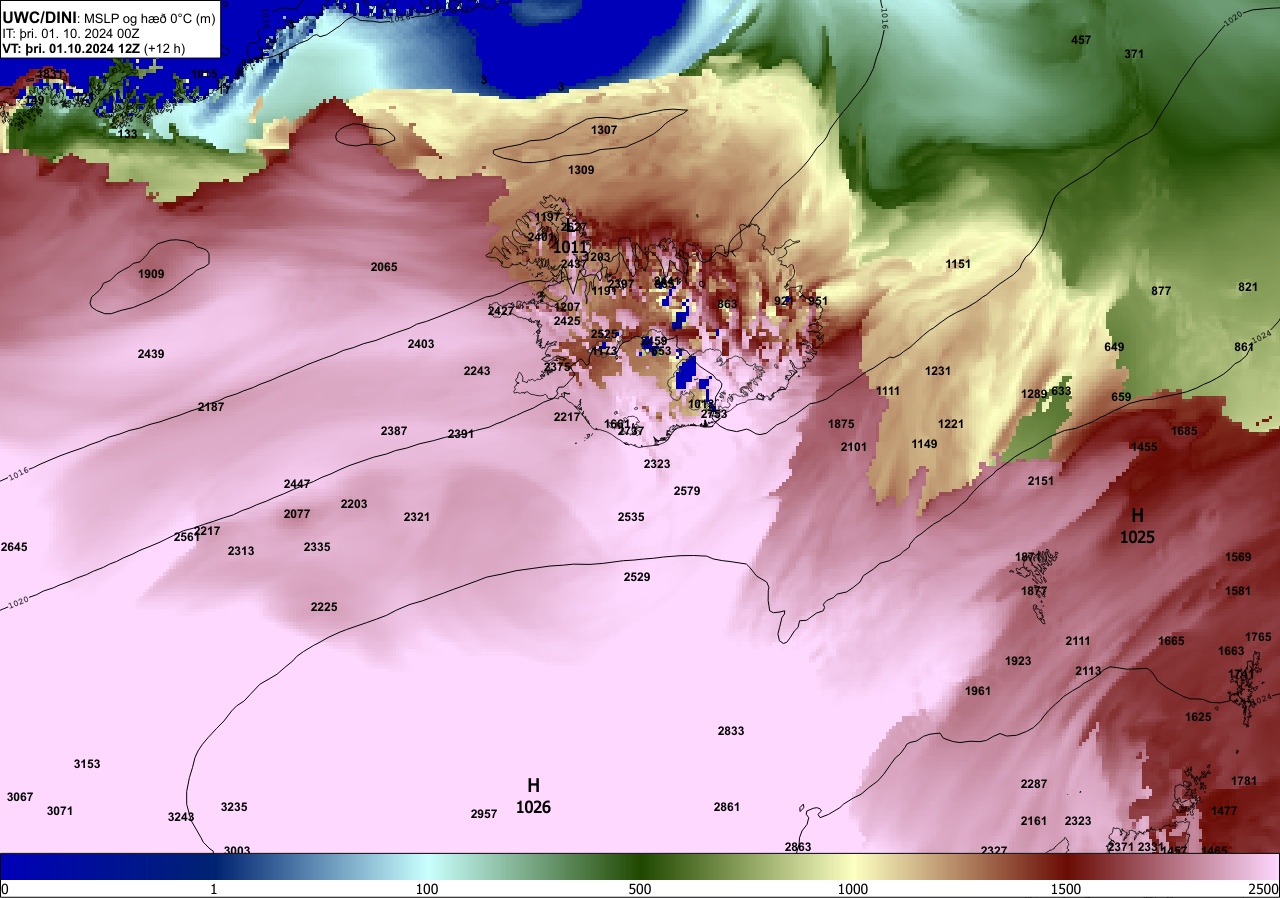Click the 2861 height value
1280x898 pixels.
click(x=727, y=807)
